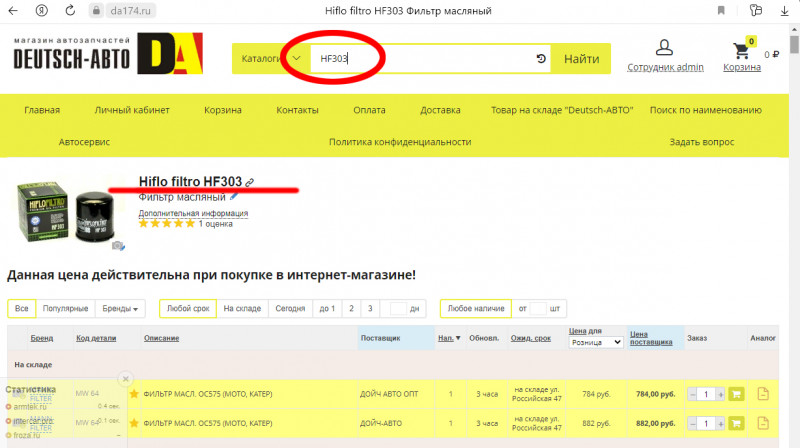Screen dimensions: 800x448
Task: Open Задать вопрос menu item
Action: [702, 142]
